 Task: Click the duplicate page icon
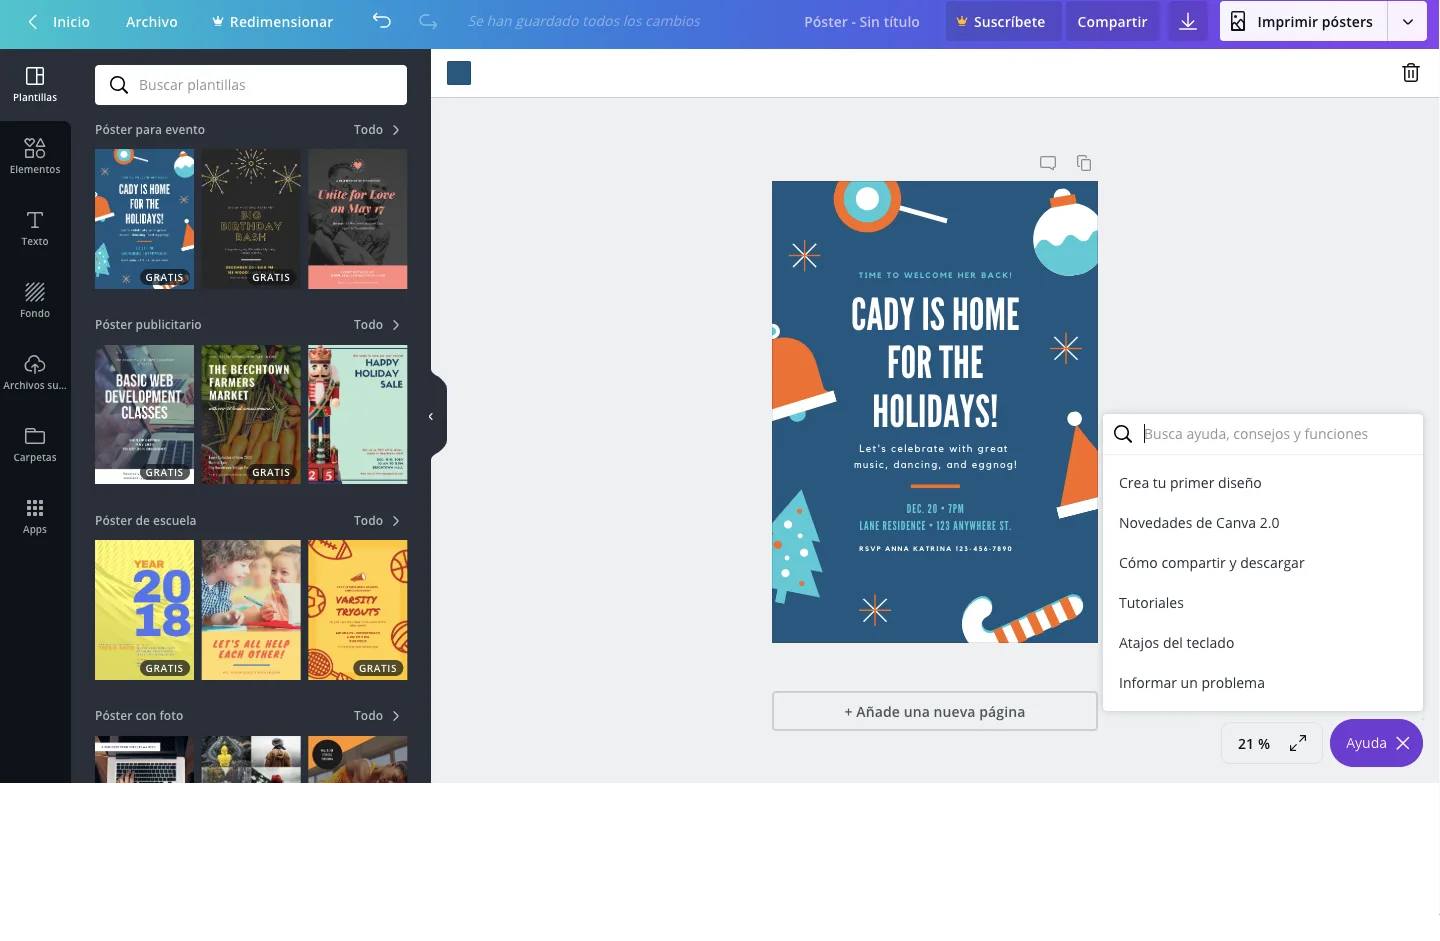1084,163
